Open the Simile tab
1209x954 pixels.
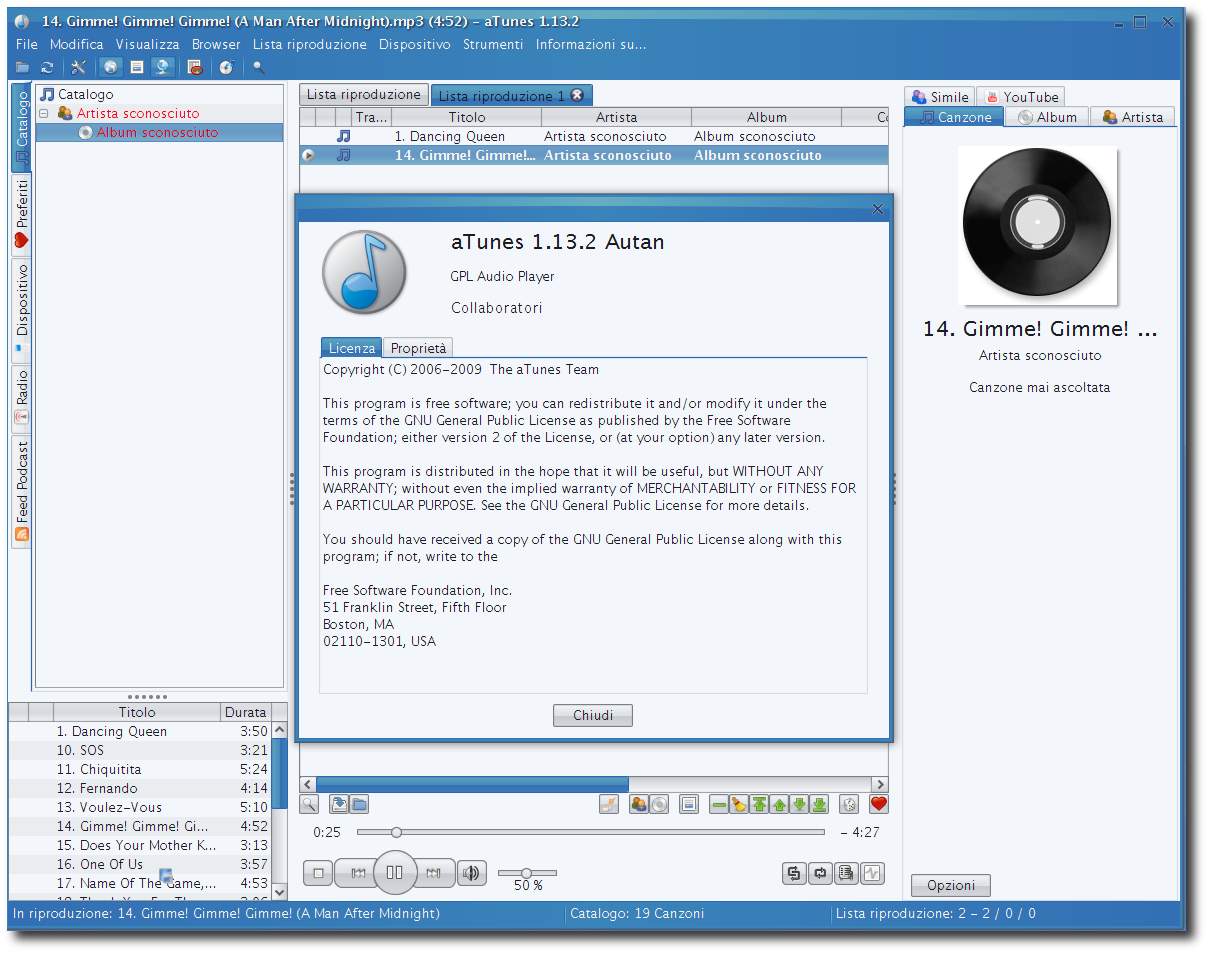click(940, 97)
